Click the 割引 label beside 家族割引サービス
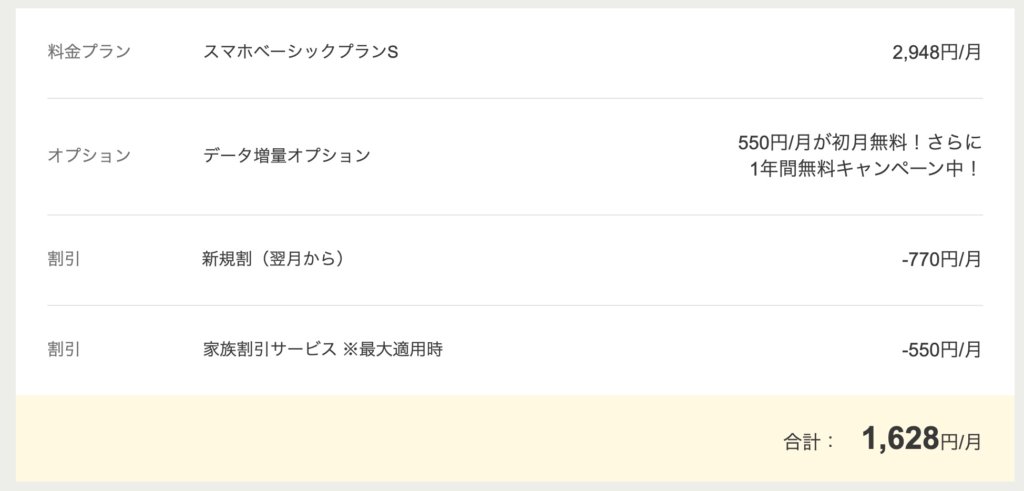1024x491 pixels. [x=64, y=349]
